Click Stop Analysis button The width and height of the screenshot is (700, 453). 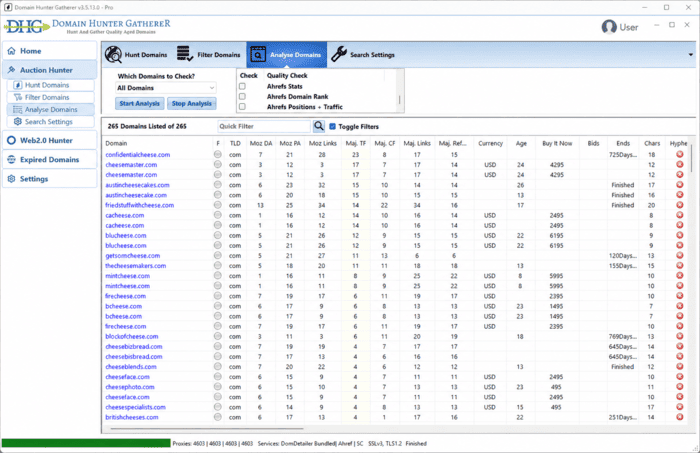(192, 104)
